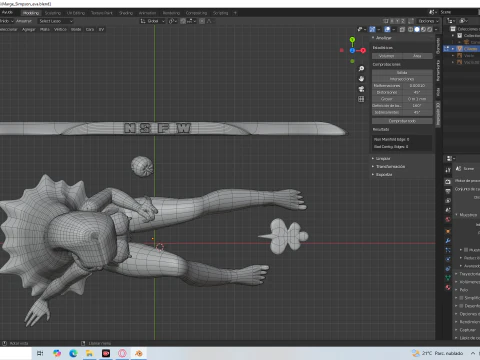
Task: Open Copilot from the taskbar
Action: coord(57,353)
